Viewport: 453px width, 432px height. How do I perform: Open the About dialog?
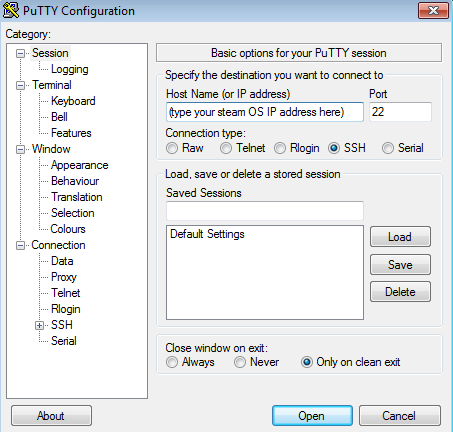point(51,416)
